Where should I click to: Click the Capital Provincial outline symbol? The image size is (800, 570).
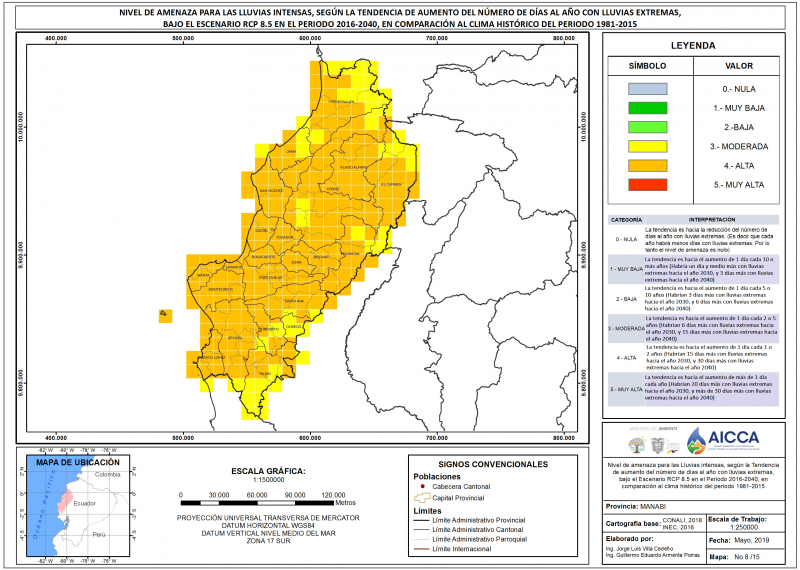coord(421,498)
